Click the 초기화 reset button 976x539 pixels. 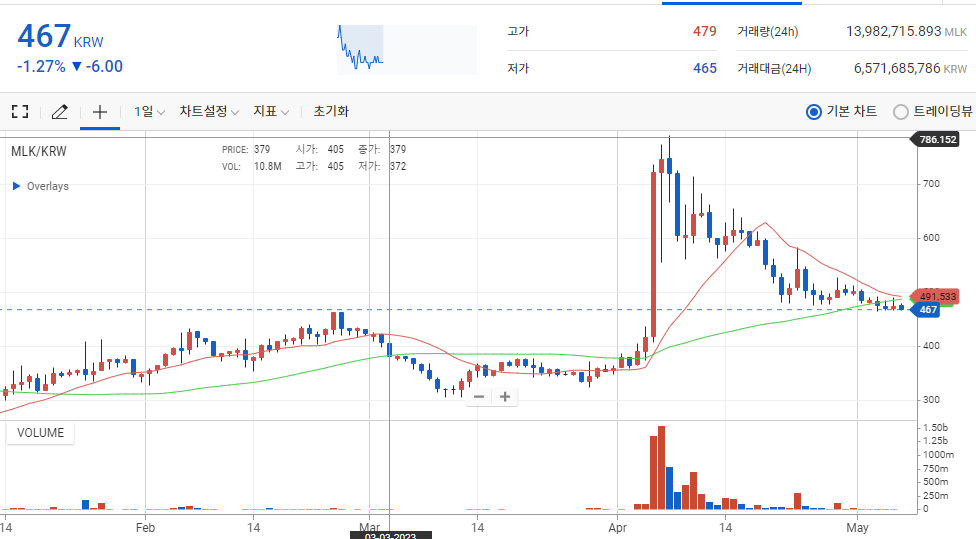tap(331, 111)
